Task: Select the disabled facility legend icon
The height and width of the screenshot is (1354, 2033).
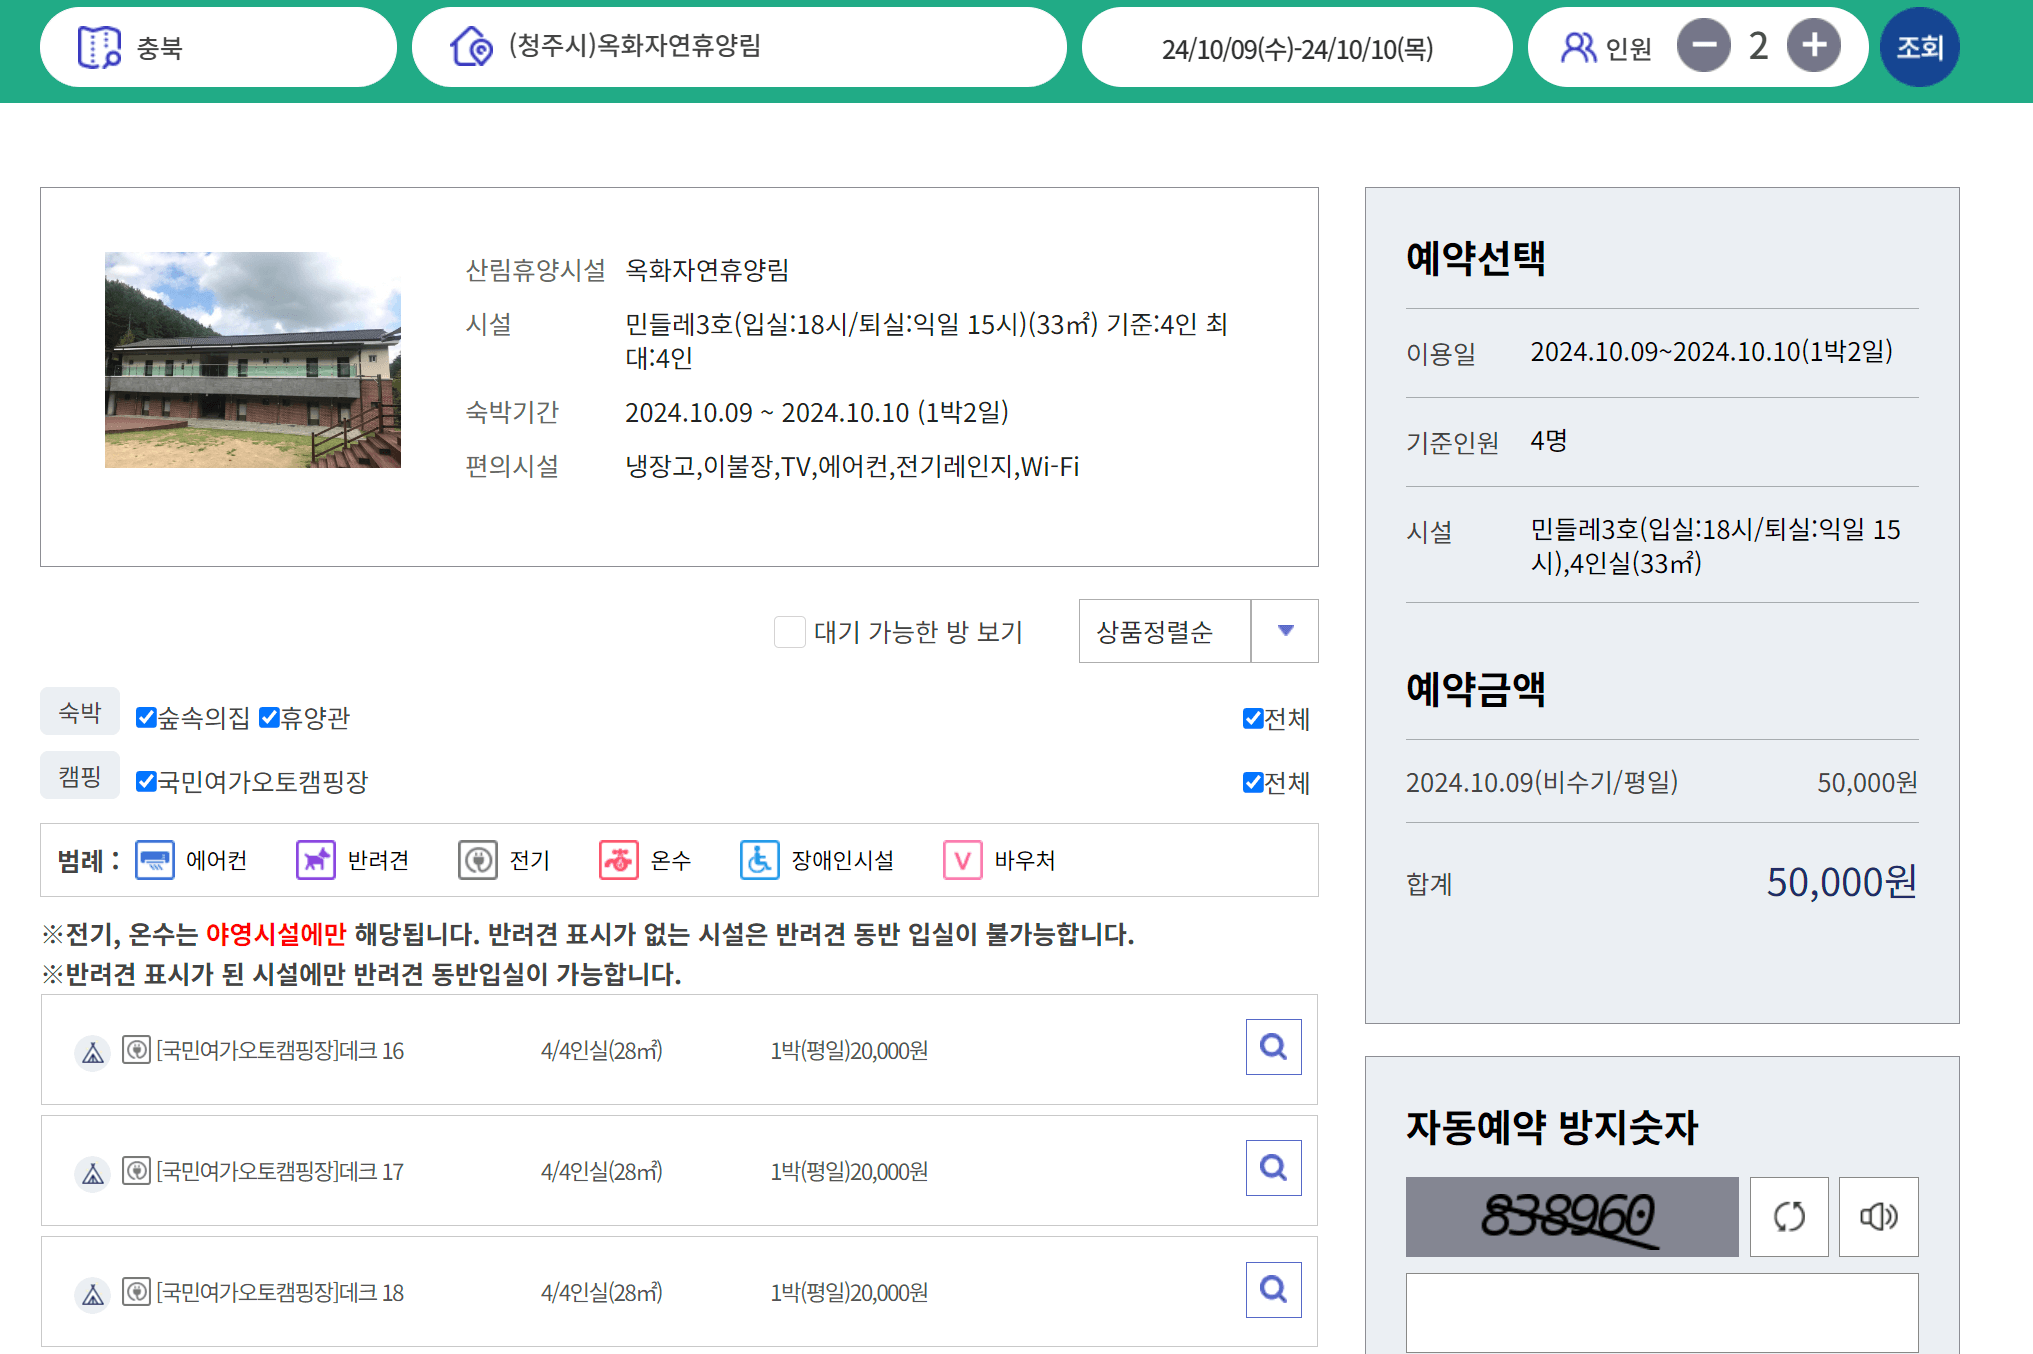Action: [x=760, y=860]
